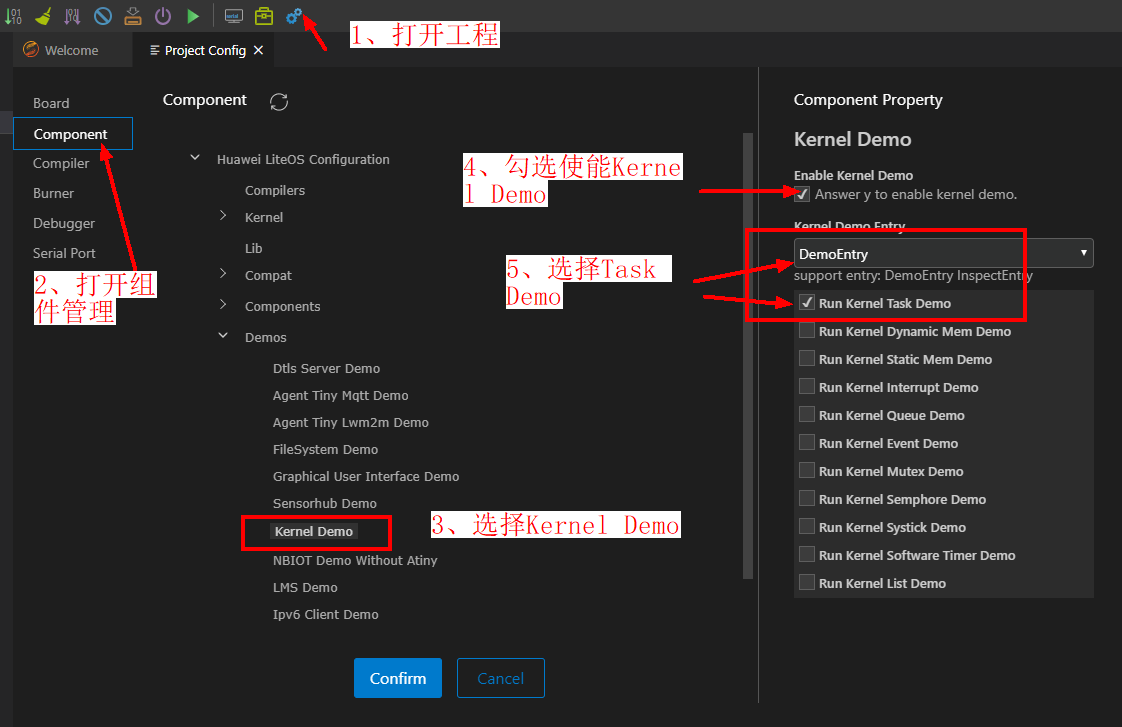Uncheck Run Kernel Task Demo
The width and height of the screenshot is (1122, 727).
(x=806, y=303)
